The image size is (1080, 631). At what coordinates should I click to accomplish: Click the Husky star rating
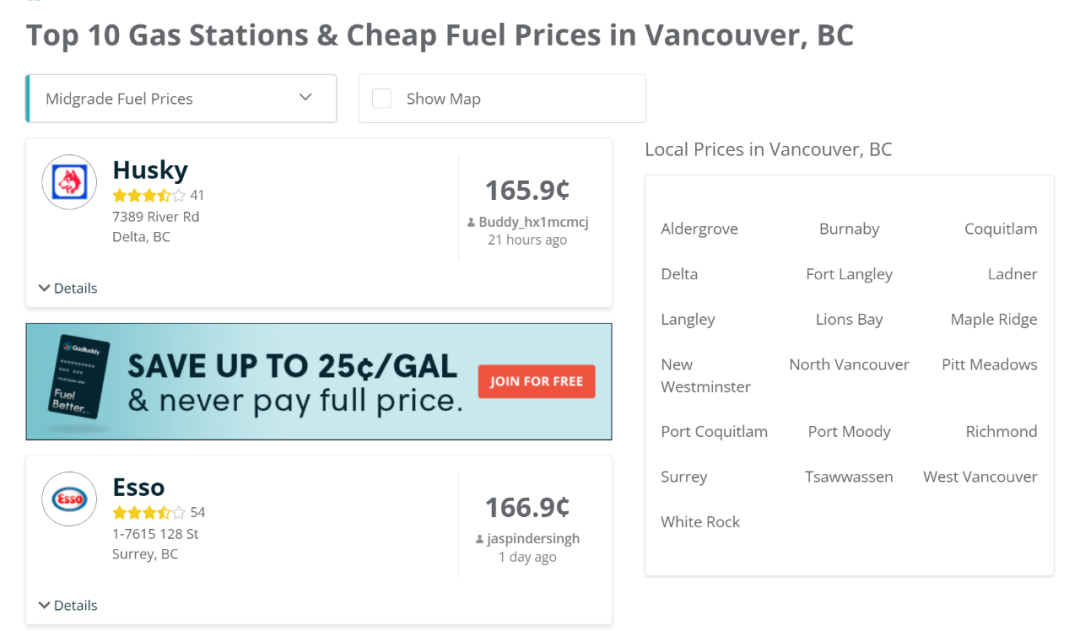click(x=149, y=195)
